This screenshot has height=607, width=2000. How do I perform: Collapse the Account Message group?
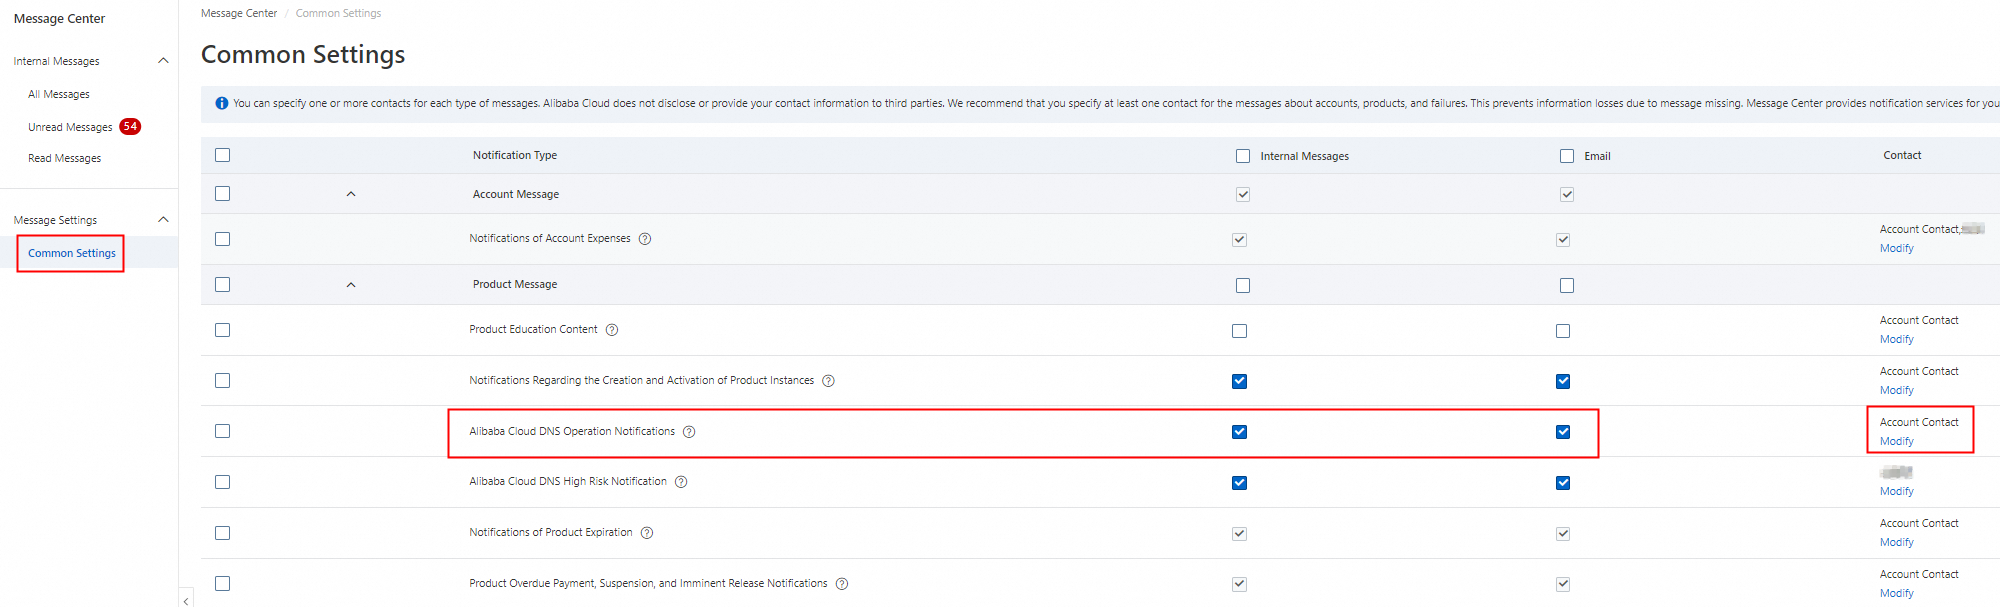pos(351,194)
